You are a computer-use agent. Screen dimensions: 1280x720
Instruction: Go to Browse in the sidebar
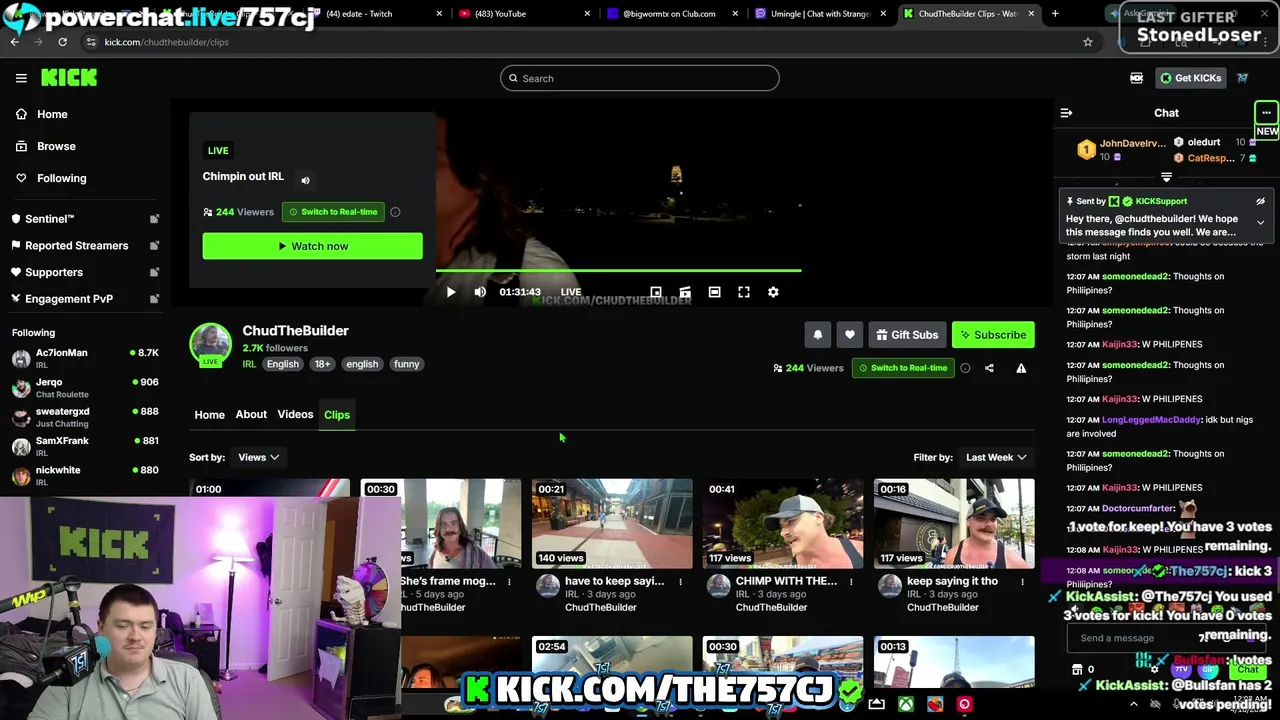(x=56, y=146)
